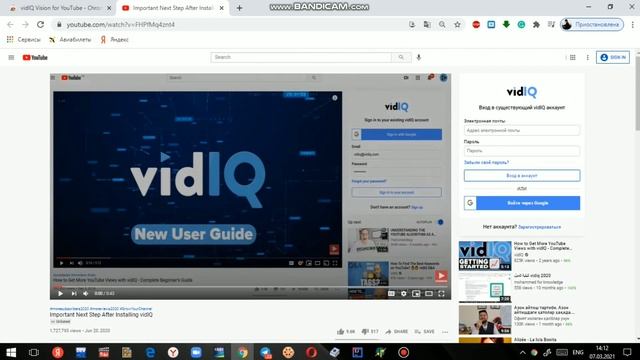Viewport: 640px width, 360px height.
Task: Play the video with the player's play button
Action: 60,293
